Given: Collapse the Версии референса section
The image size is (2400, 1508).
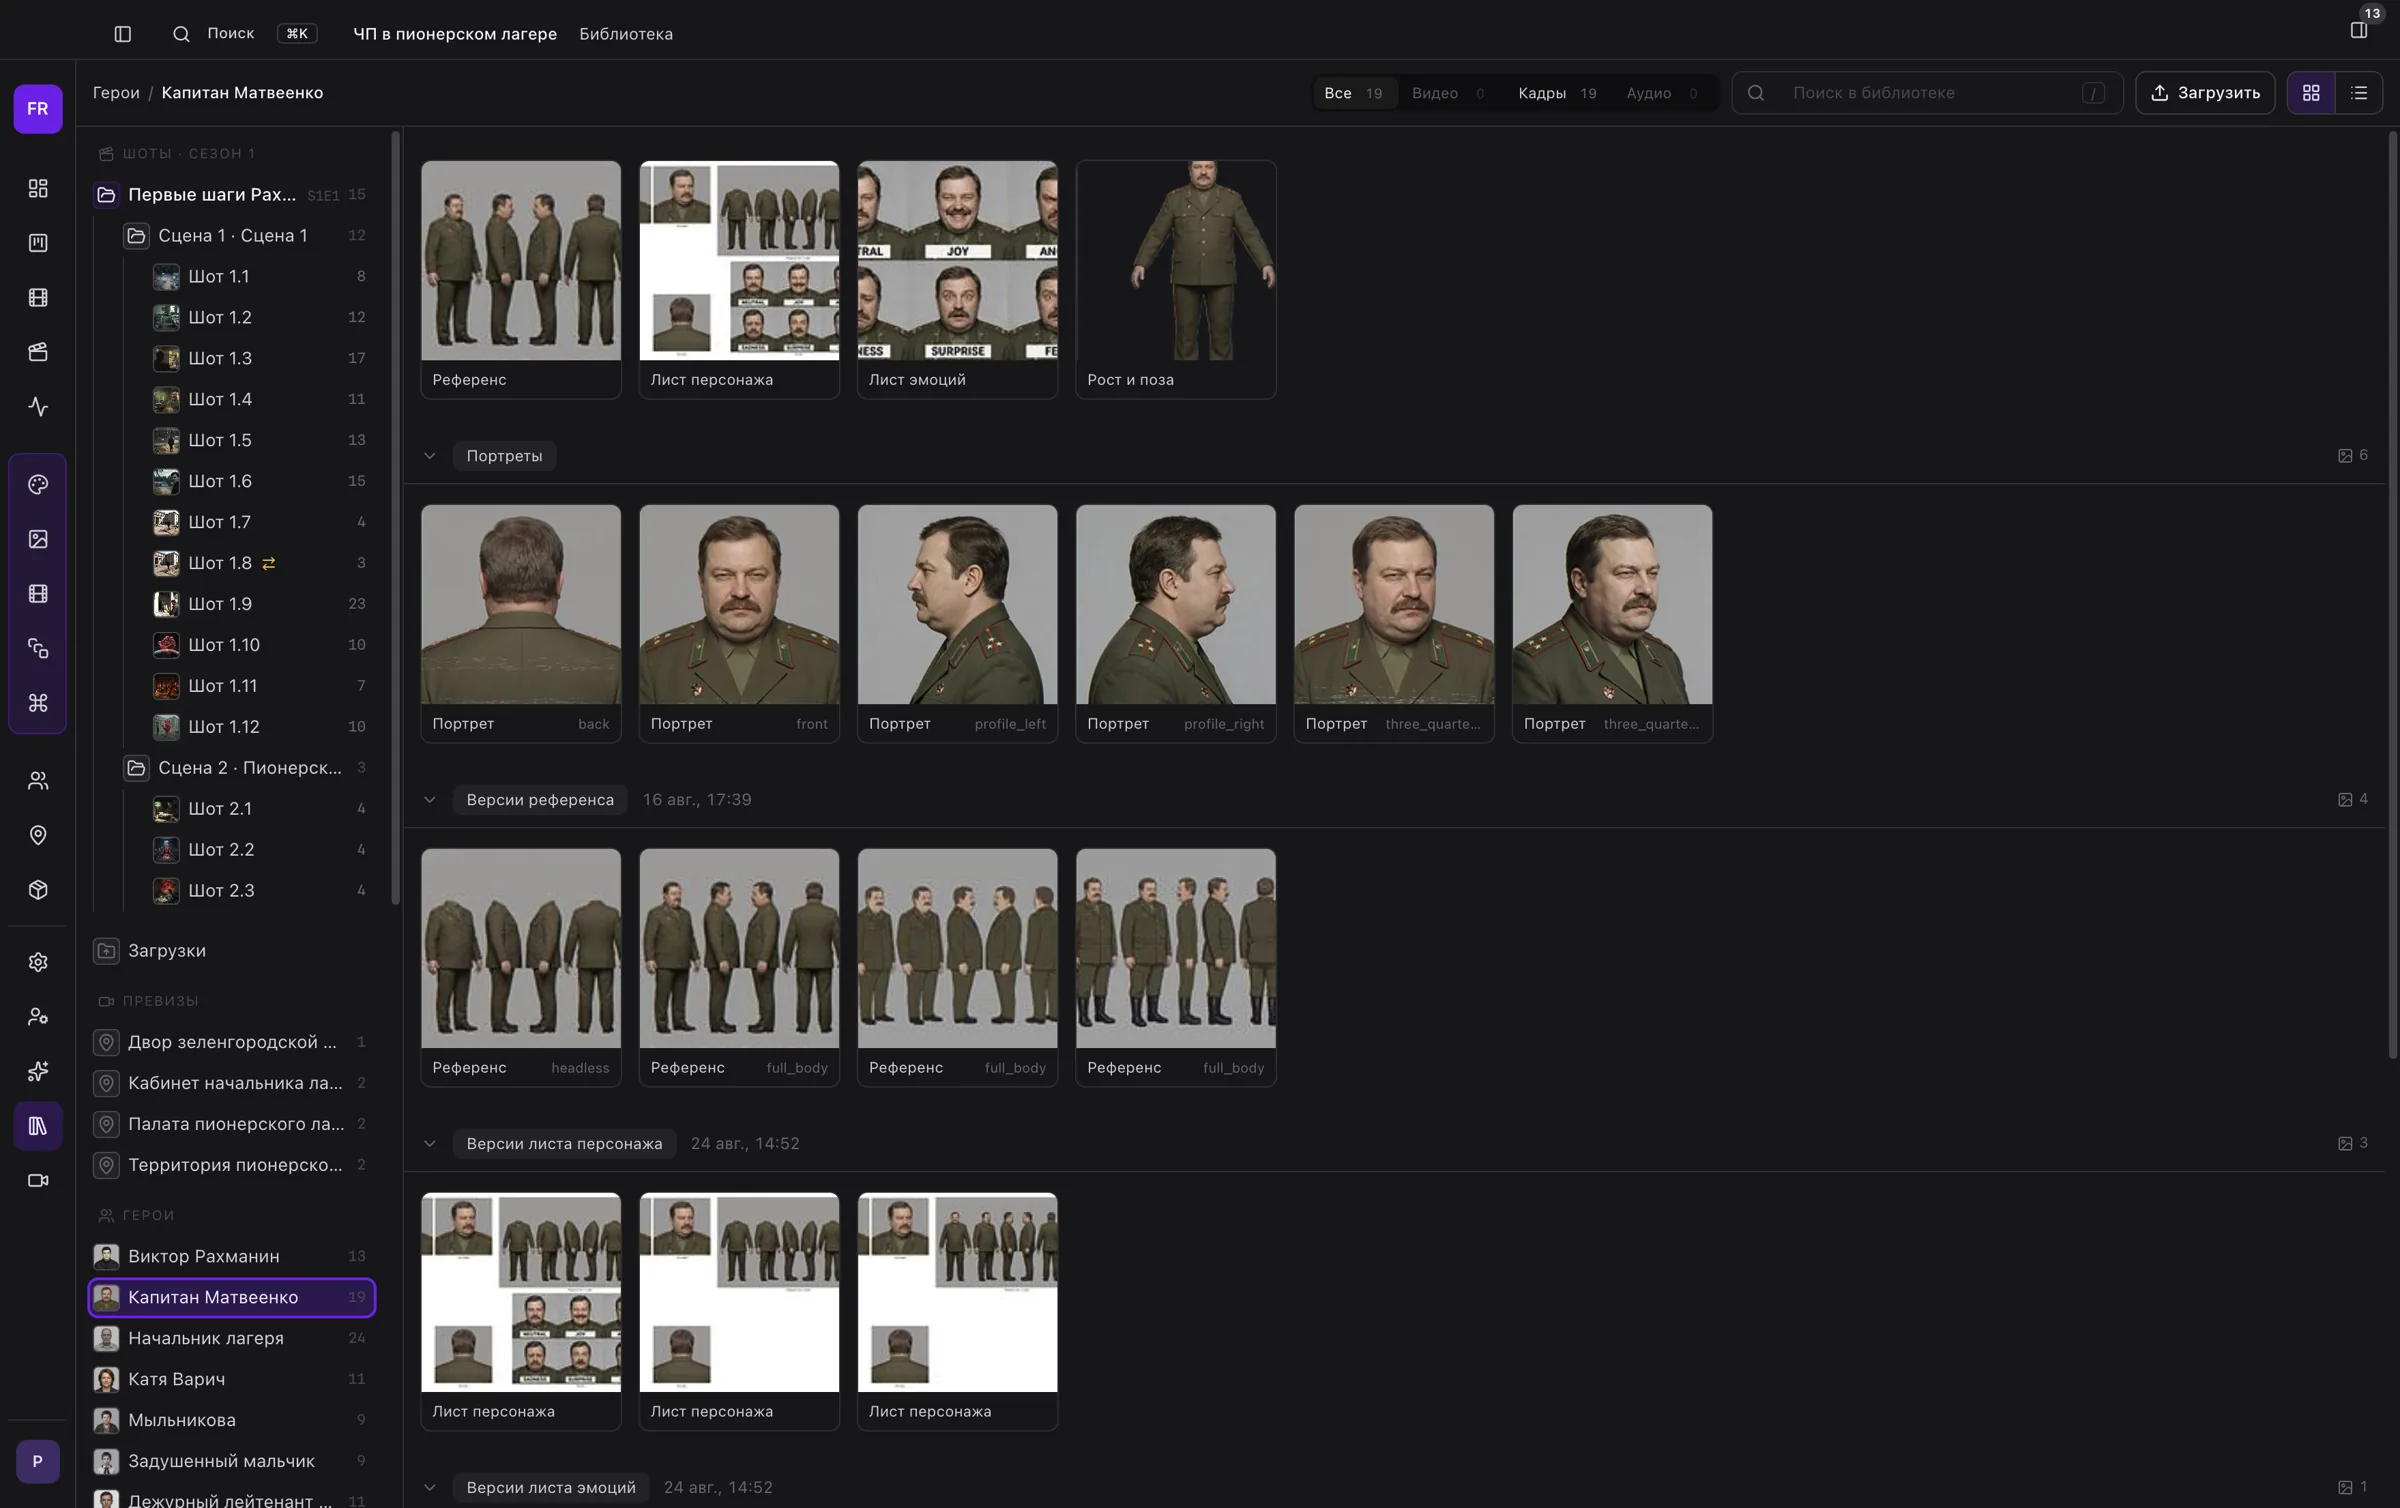Looking at the screenshot, I should point(430,800).
